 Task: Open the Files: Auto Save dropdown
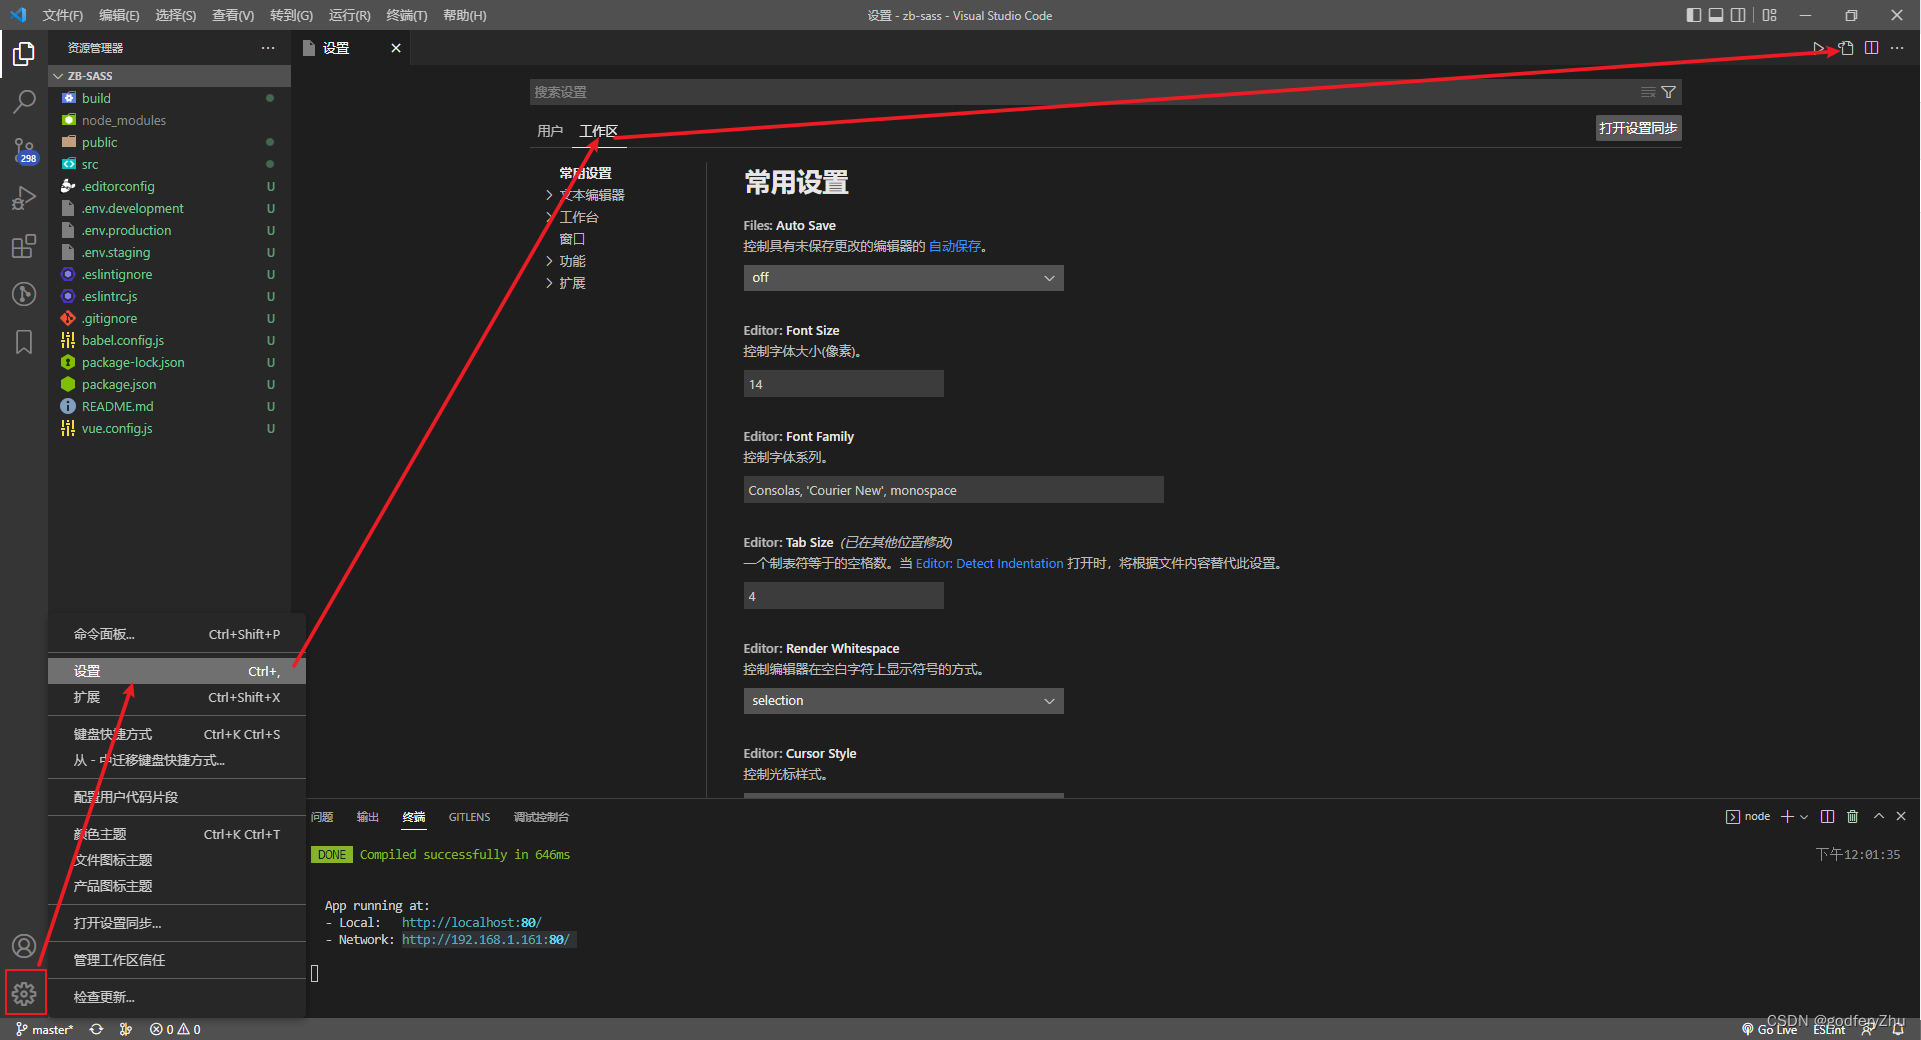[903, 278]
